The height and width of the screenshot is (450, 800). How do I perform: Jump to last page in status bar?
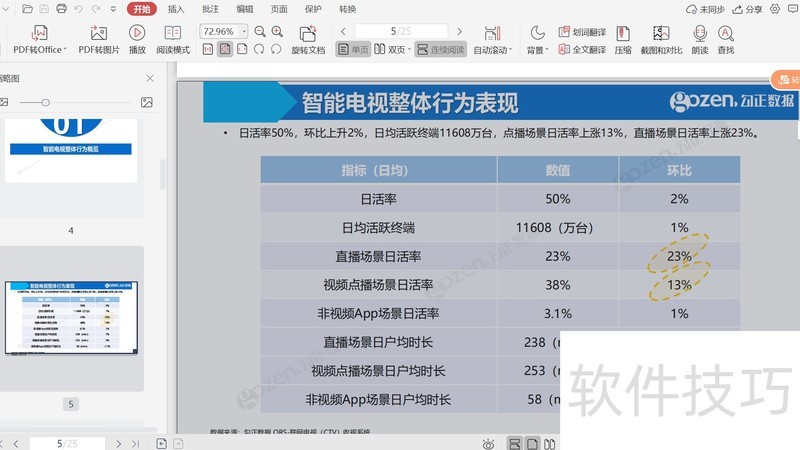[135, 444]
